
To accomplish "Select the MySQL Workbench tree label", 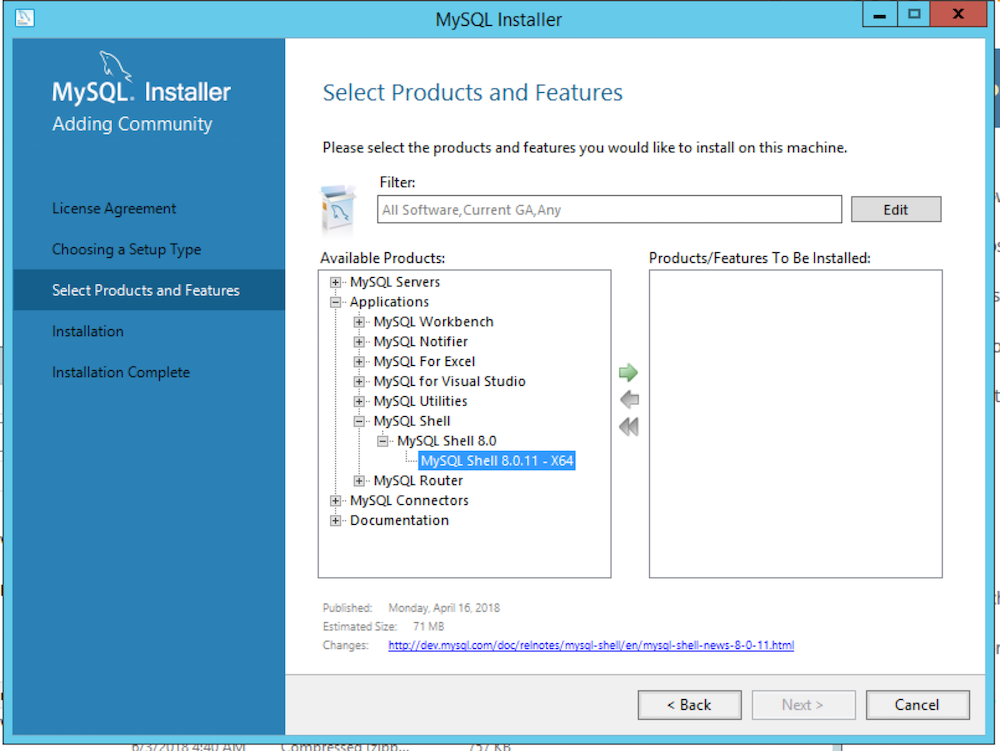I will pos(434,322).
